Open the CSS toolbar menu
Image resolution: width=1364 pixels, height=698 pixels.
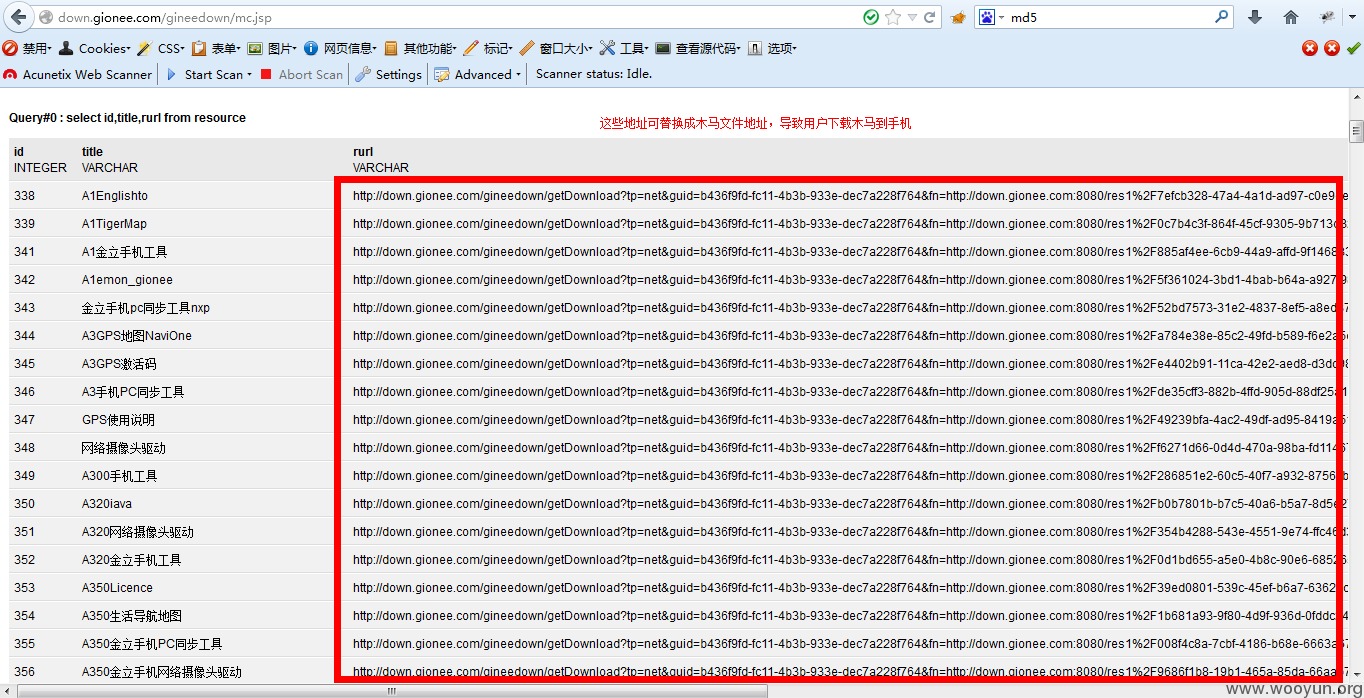(162, 48)
